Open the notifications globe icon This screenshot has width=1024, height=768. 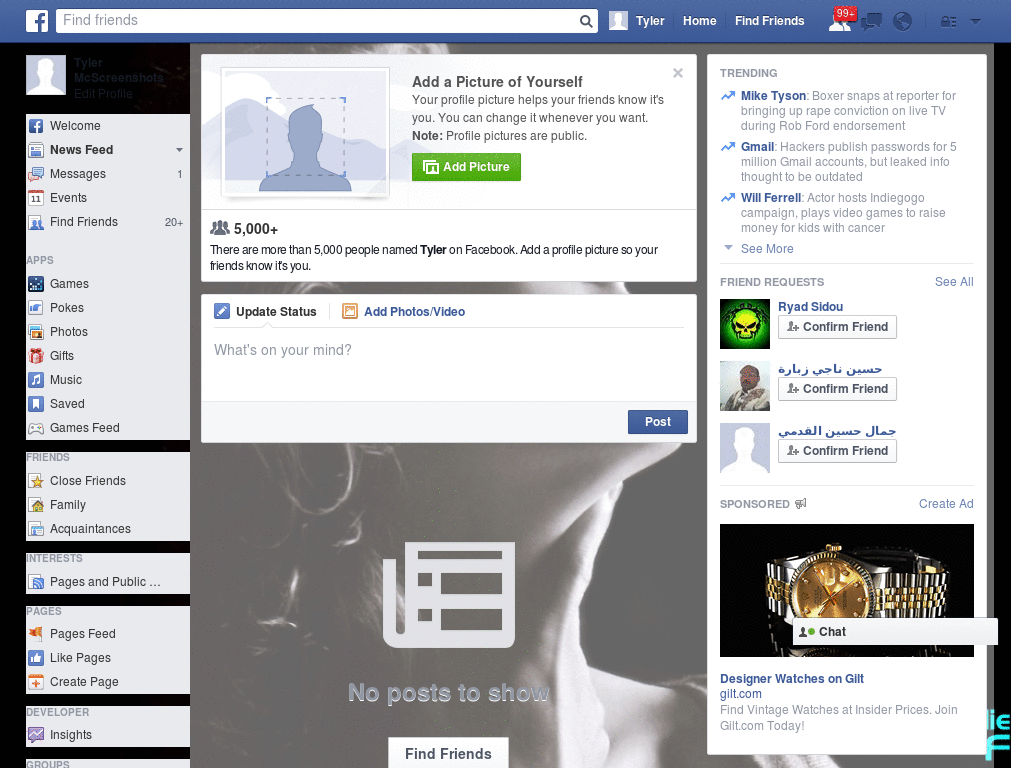903,22
